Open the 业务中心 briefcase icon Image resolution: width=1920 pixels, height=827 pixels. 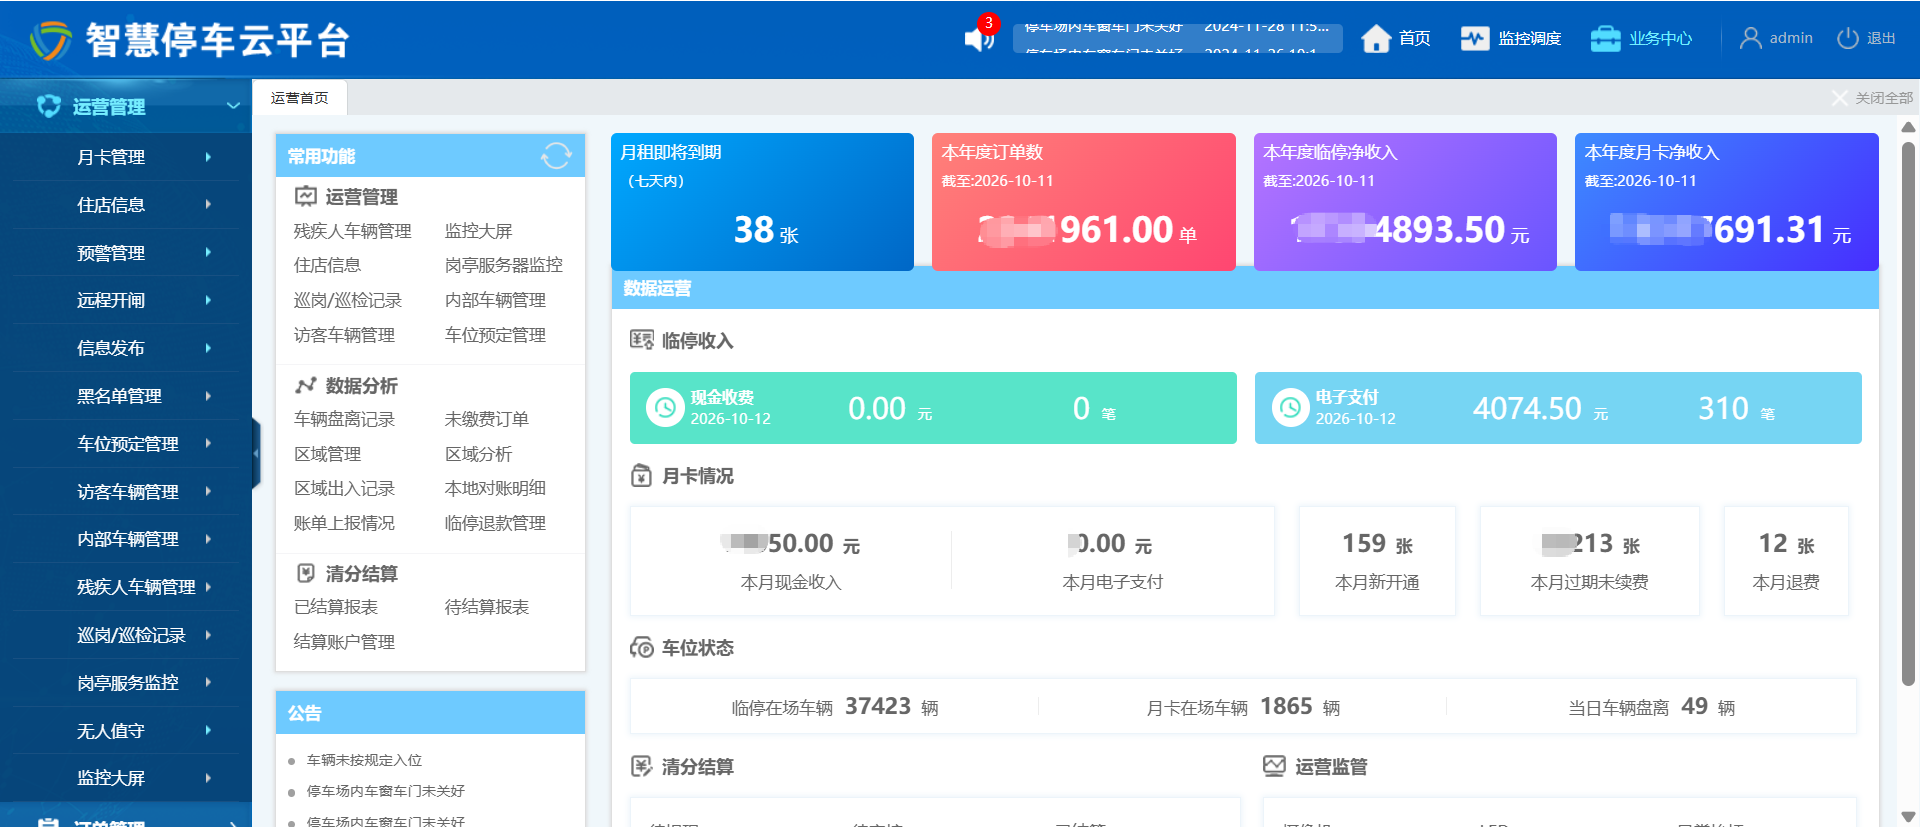click(1605, 38)
